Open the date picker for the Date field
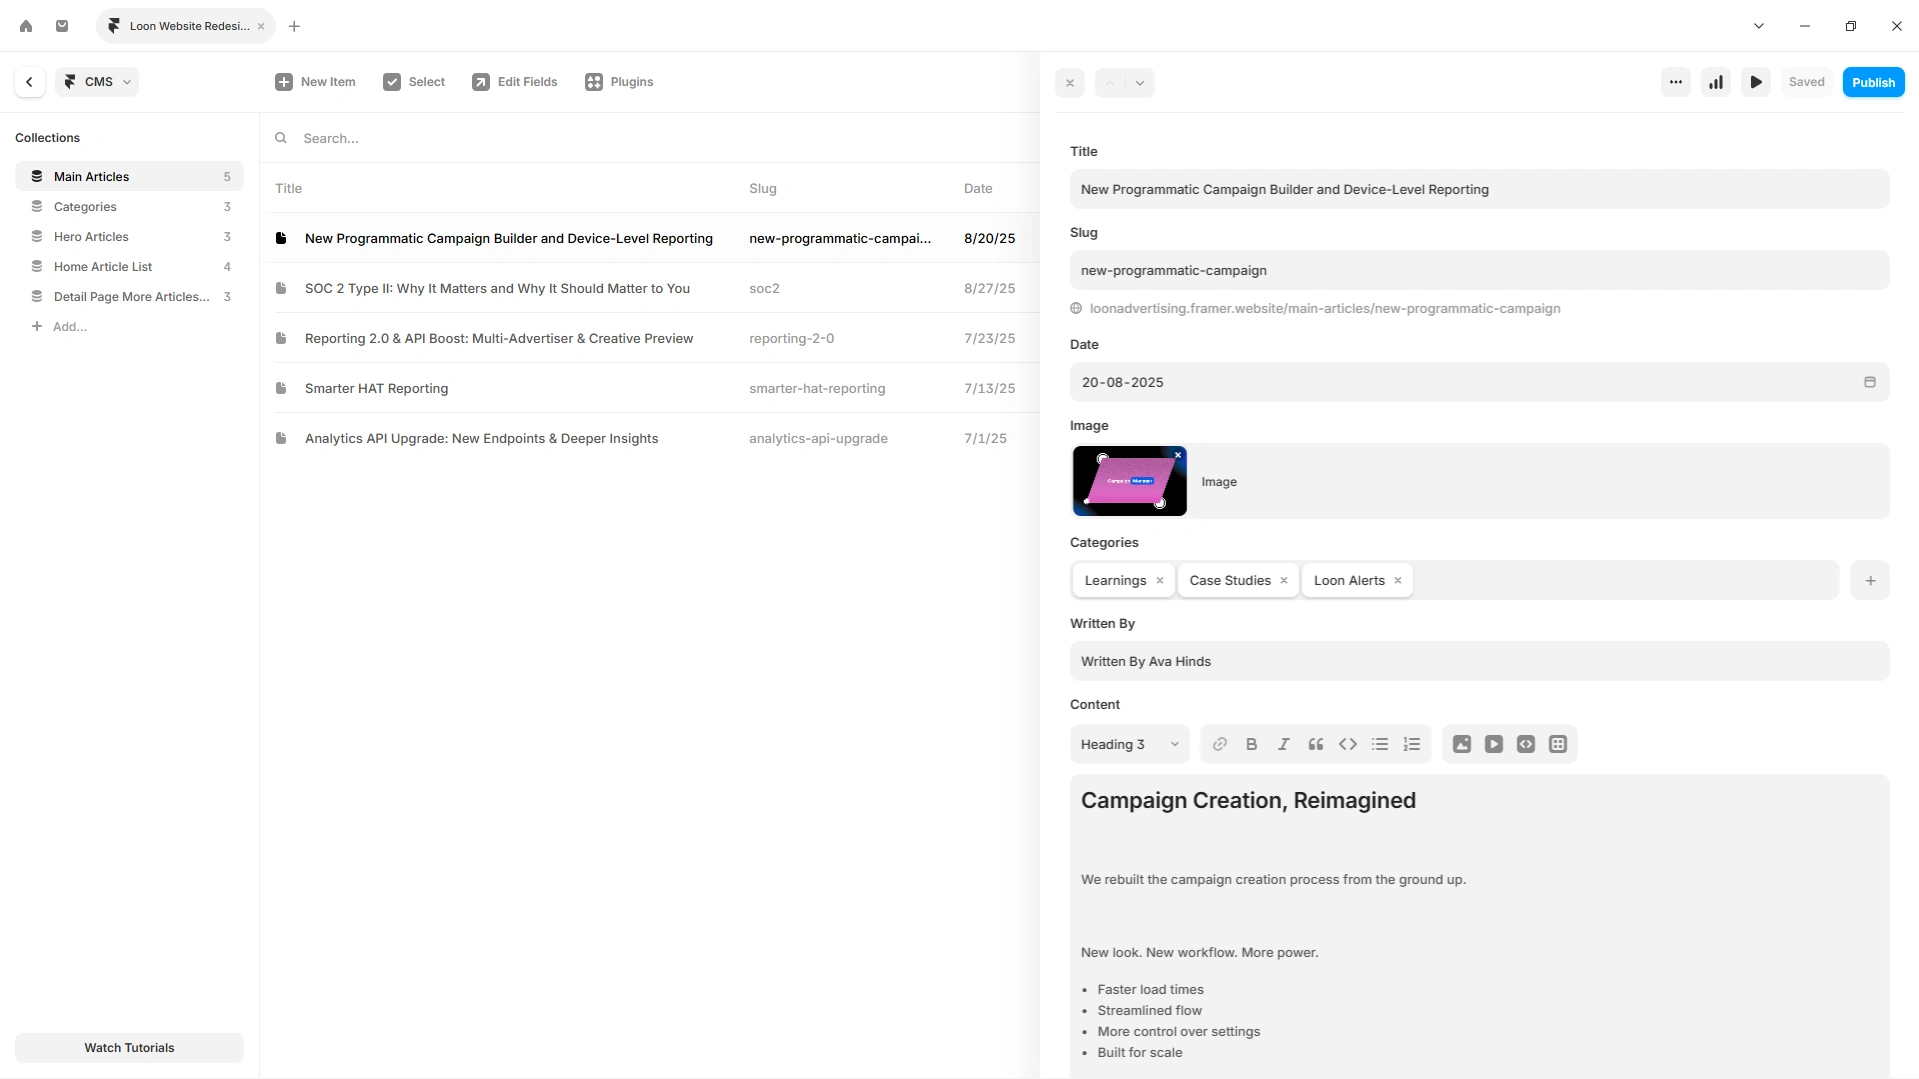The image size is (1919, 1079). point(1870,382)
